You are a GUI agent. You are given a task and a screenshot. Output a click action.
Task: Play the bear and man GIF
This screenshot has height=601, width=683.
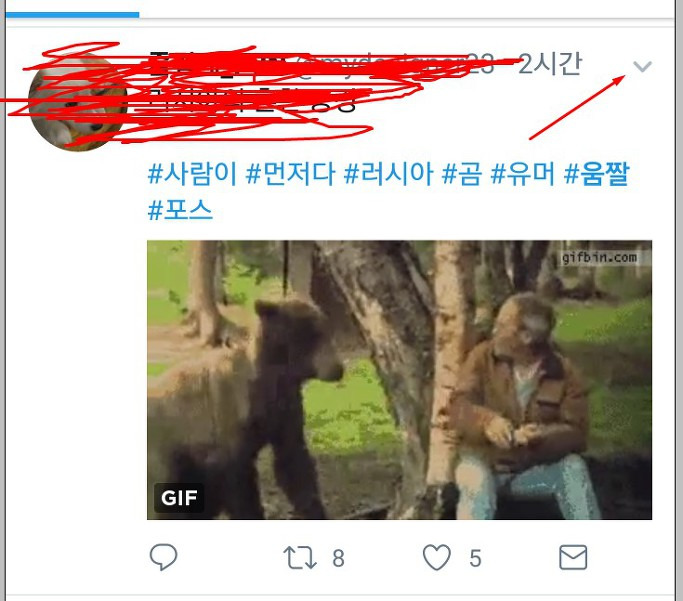[x=399, y=380]
